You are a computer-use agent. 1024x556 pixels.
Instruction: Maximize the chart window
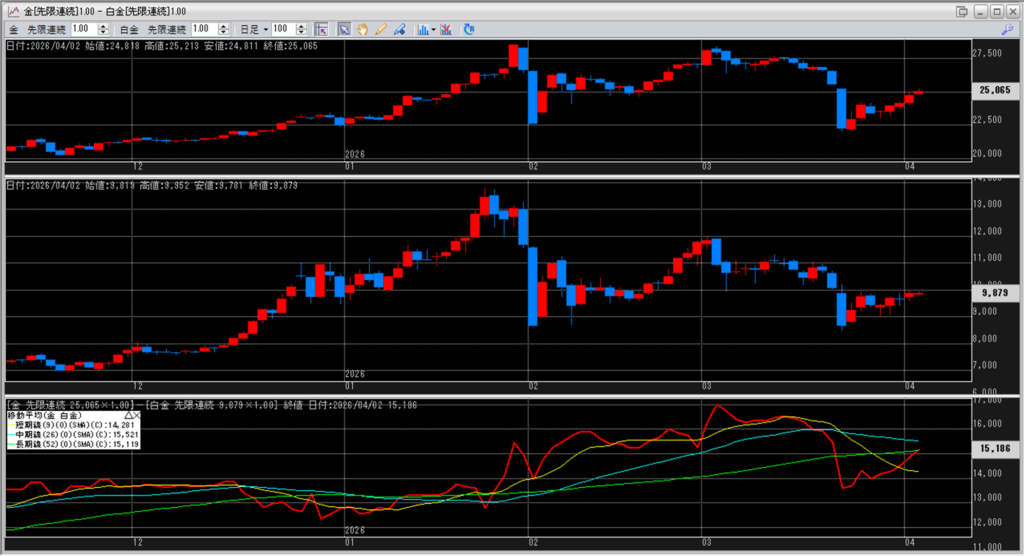coord(997,12)
